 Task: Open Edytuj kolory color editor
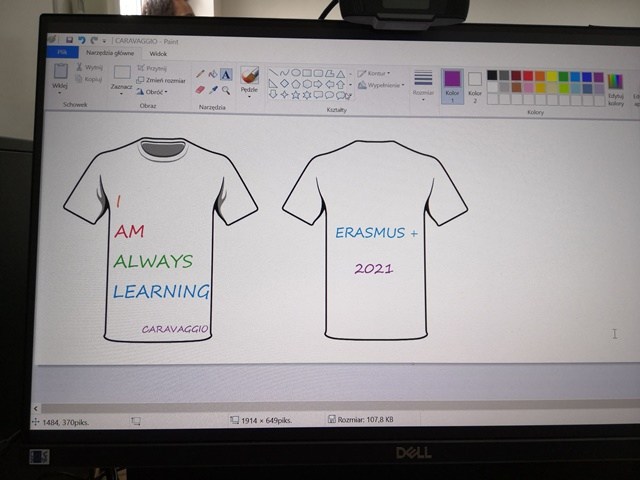(x=616, y=89)
